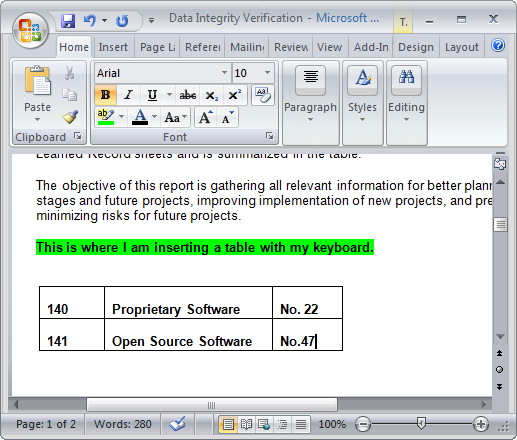The image size is (517, 440).
Task: Apply the font color
Action: click(x=140, y=117)
